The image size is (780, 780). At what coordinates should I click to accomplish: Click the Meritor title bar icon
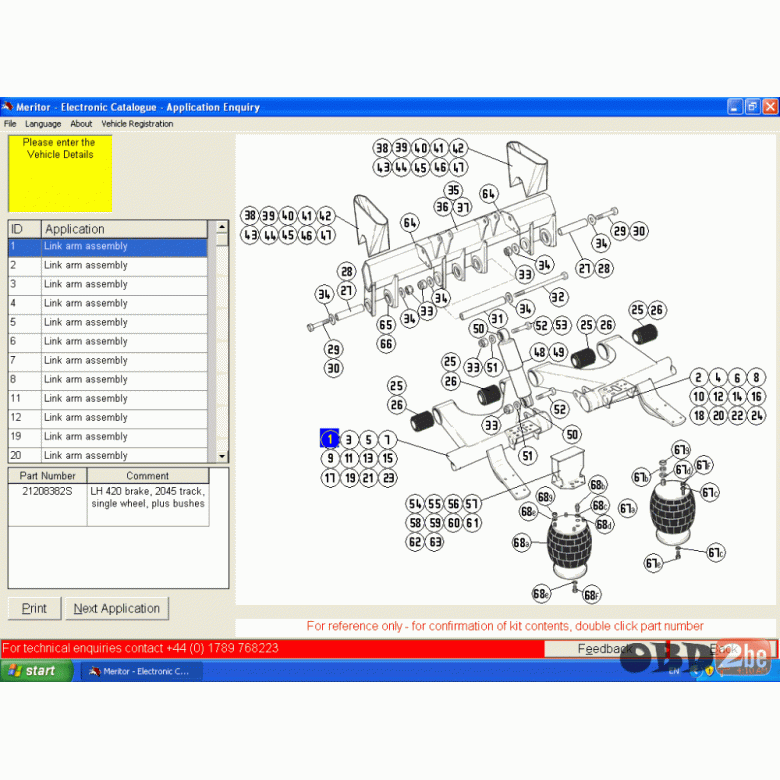point(7,107)
